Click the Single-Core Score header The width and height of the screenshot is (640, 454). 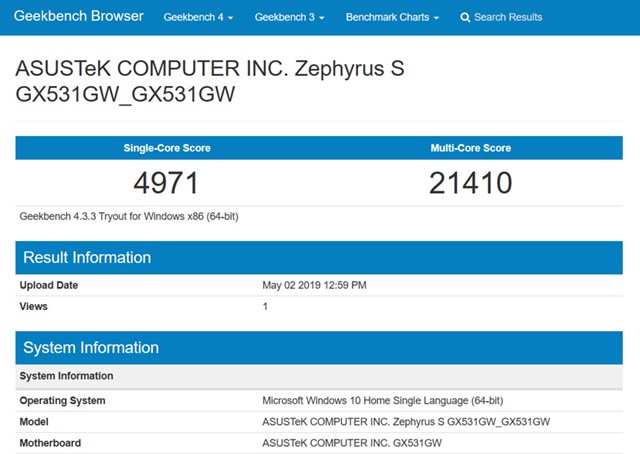167,148
